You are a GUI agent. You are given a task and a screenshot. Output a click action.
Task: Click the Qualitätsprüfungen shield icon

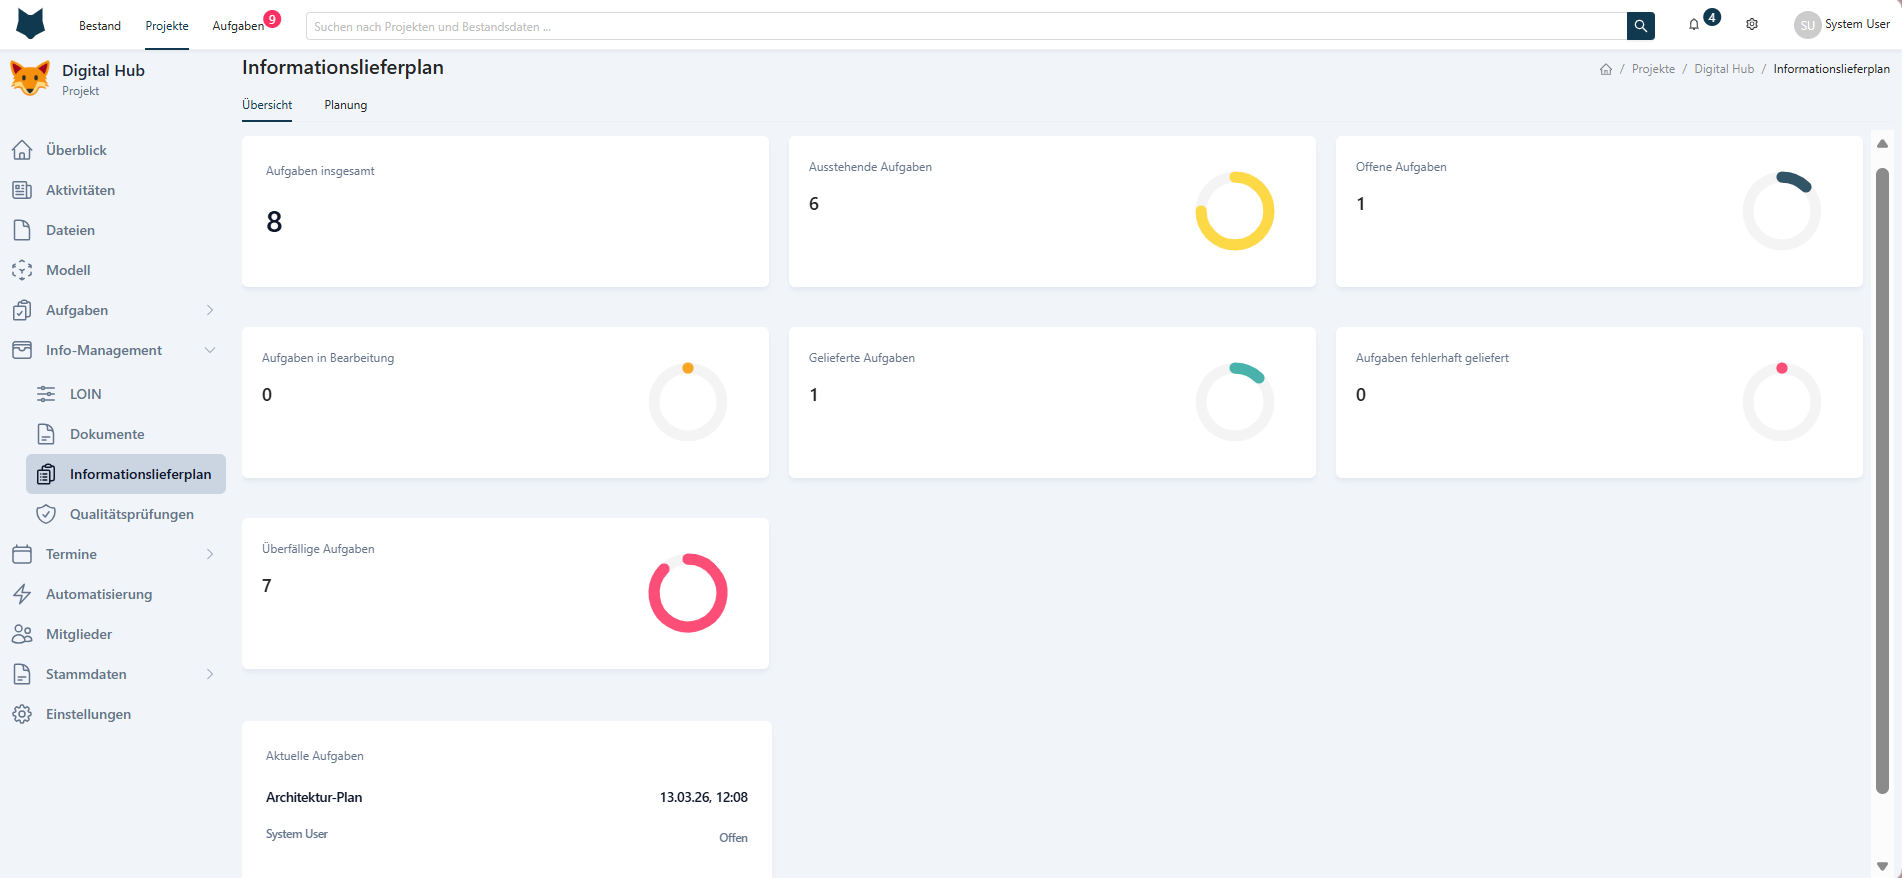click(x=46, y=514)
